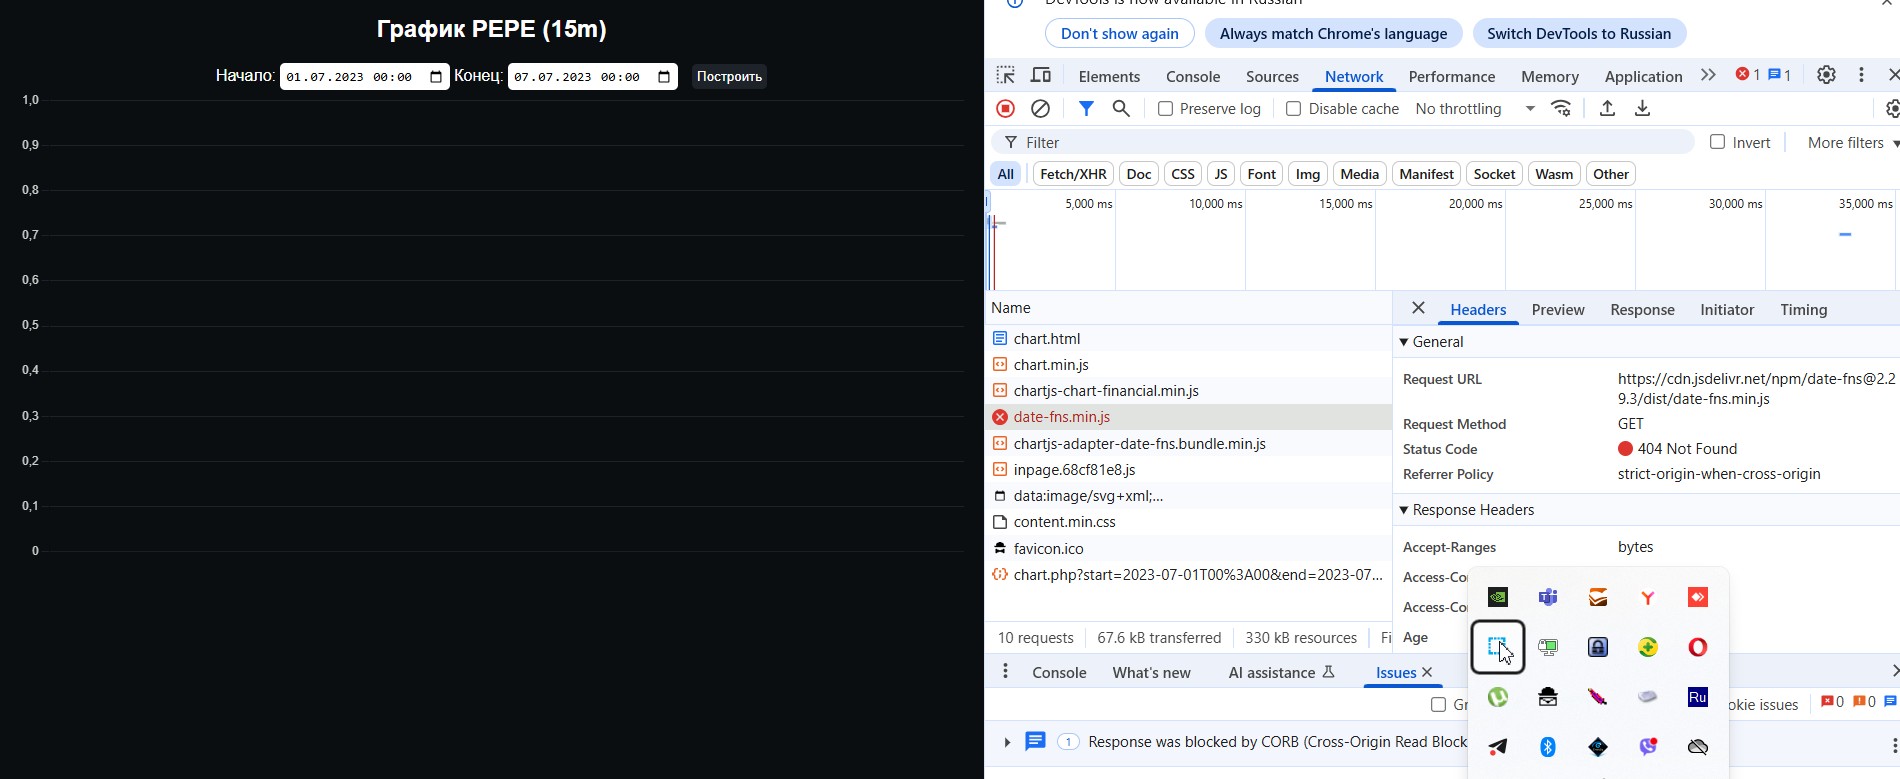Click the Ru language tray icon
The image size is (1900, 779).
pyautogui.click(x=1698, y=697)
